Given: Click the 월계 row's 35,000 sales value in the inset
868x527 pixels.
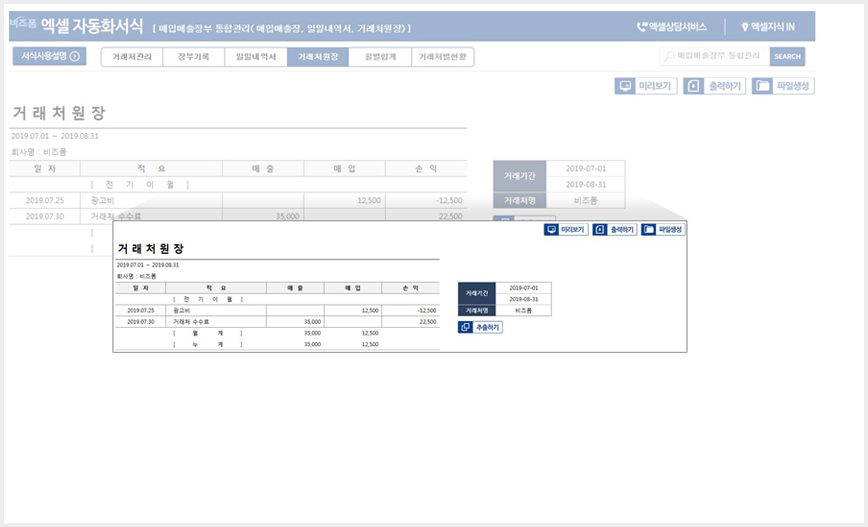Looking at the screenshot, I should [313, 333].
